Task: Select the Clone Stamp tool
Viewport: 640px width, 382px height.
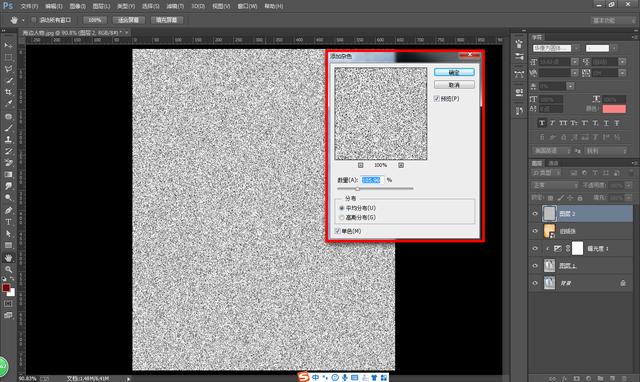Action: [x=8, y=139]
